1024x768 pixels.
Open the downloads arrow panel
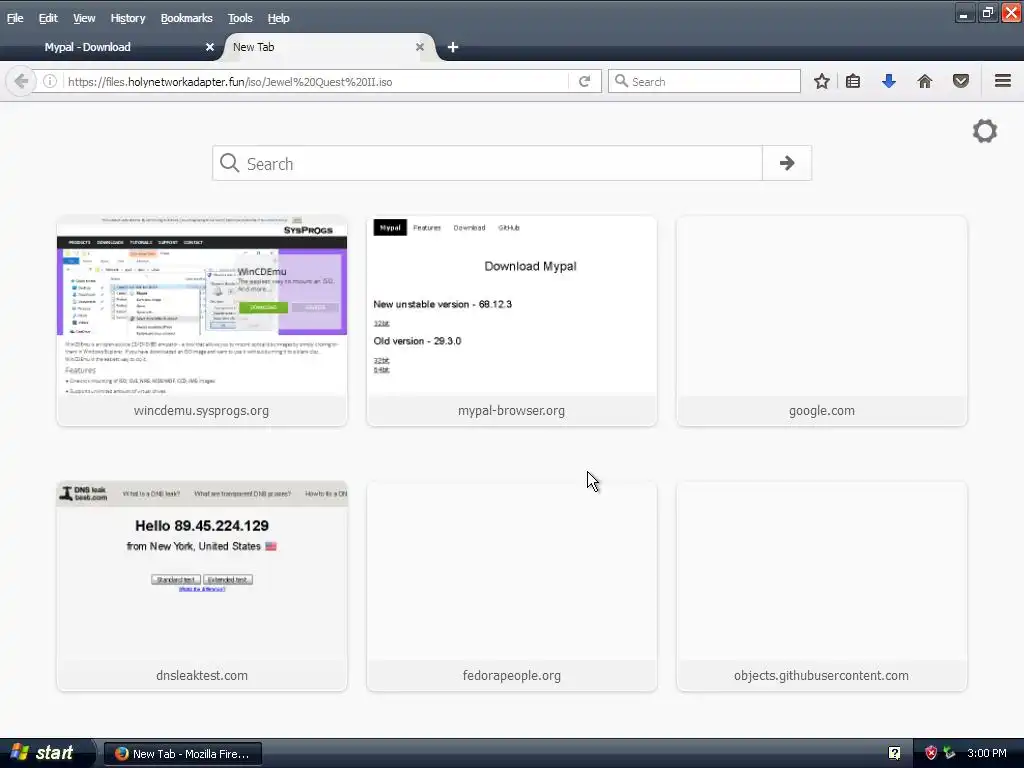click(x=888, y=82)
